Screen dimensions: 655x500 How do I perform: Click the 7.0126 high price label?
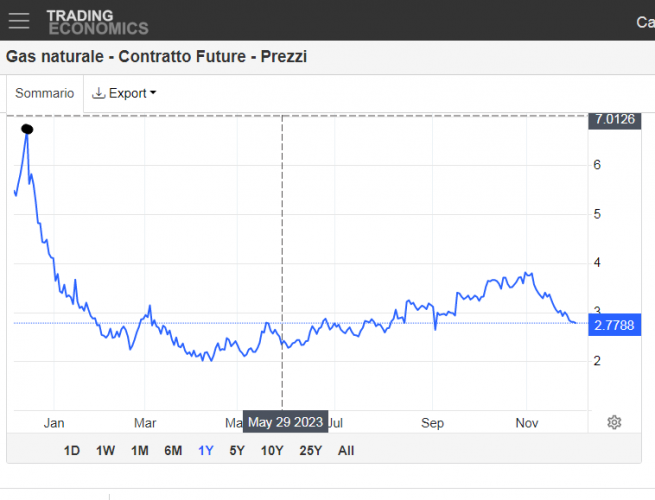click(614, 120)
